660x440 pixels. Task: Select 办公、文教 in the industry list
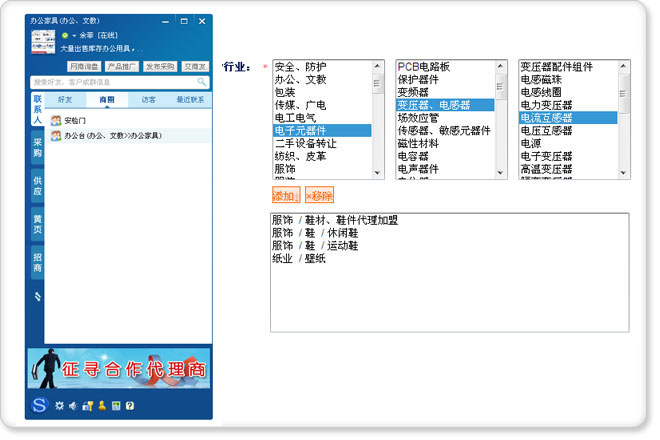(300, 79)
